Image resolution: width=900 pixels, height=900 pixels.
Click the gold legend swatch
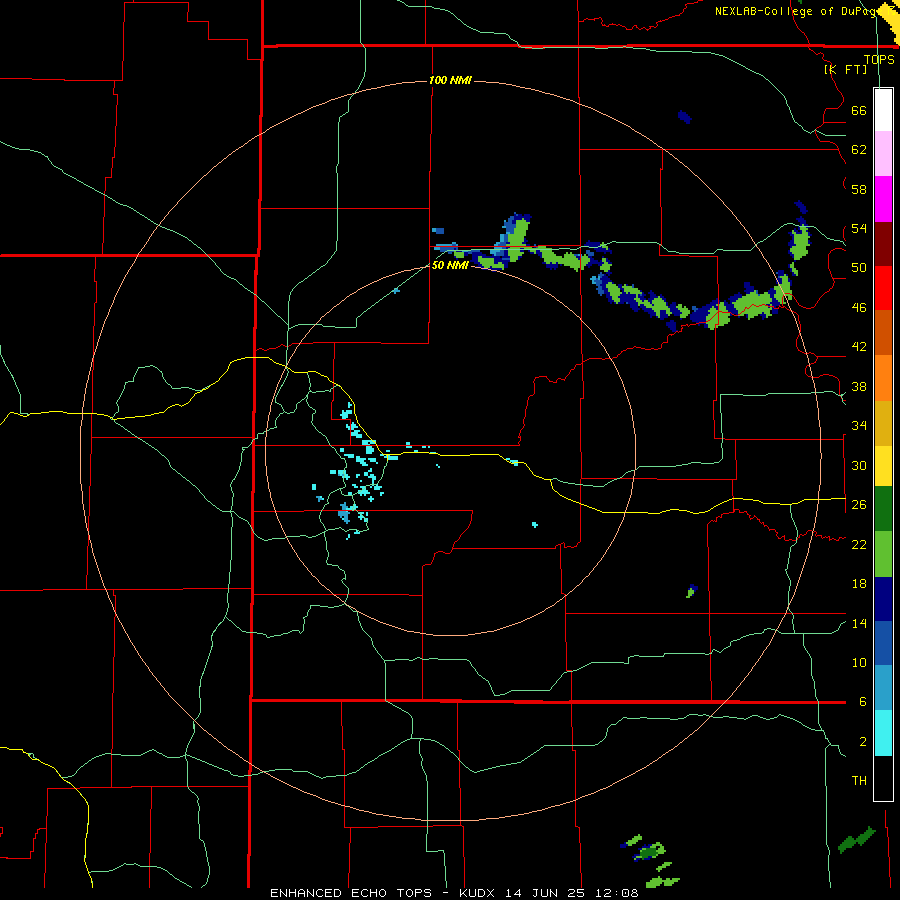883,423
